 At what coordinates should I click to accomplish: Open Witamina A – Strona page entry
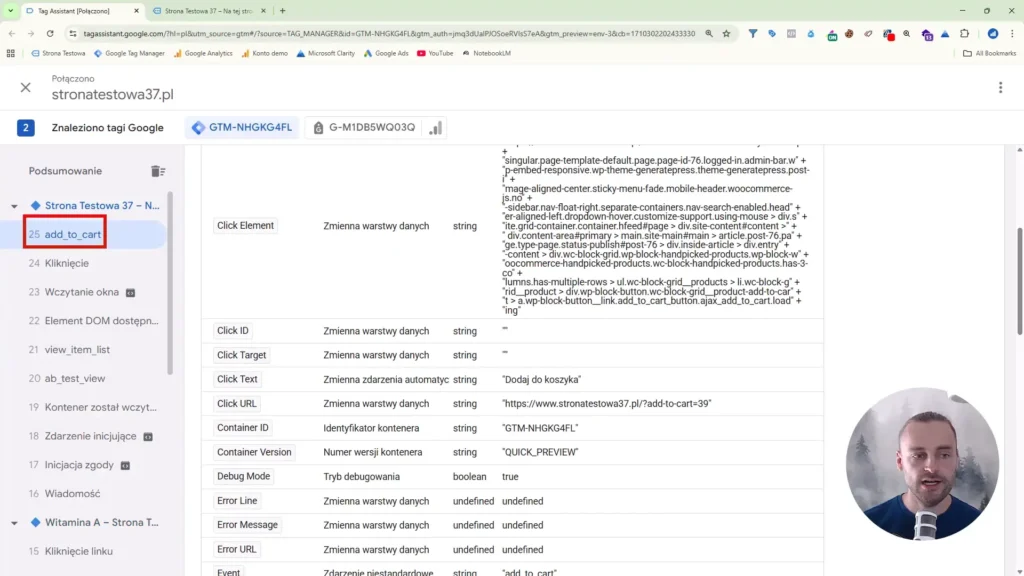pos(102,522)
